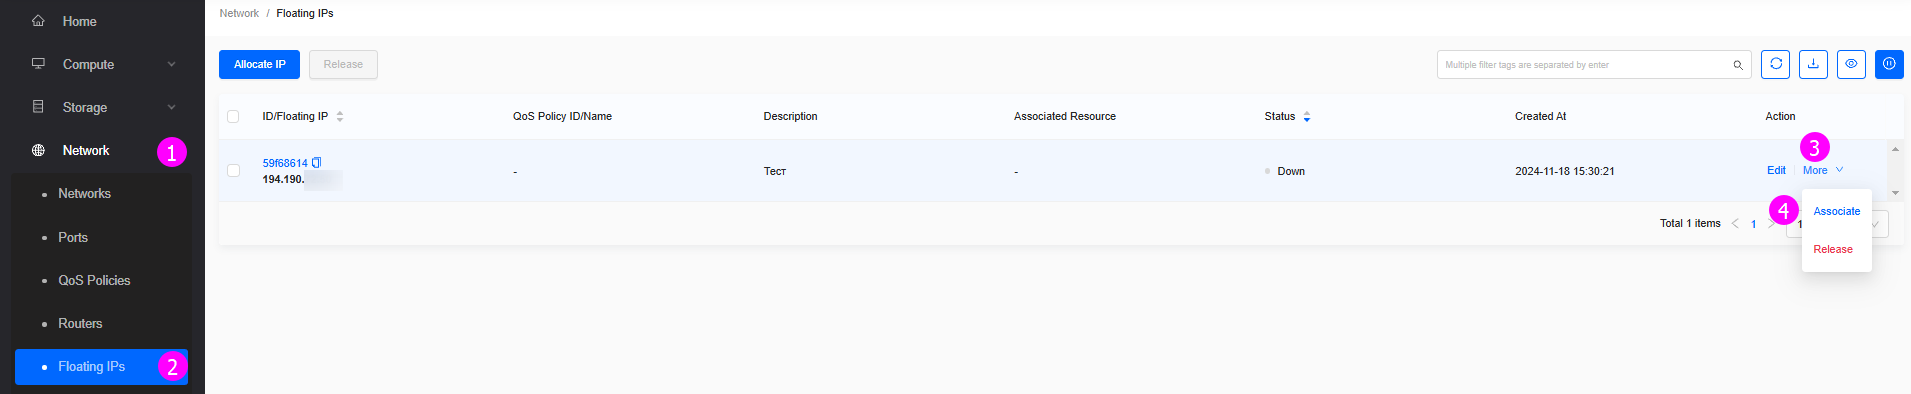The width and height of the screenshot is (1911, 394).
Task: Click the Compute monitor icon
Action: tap(38, 64)
